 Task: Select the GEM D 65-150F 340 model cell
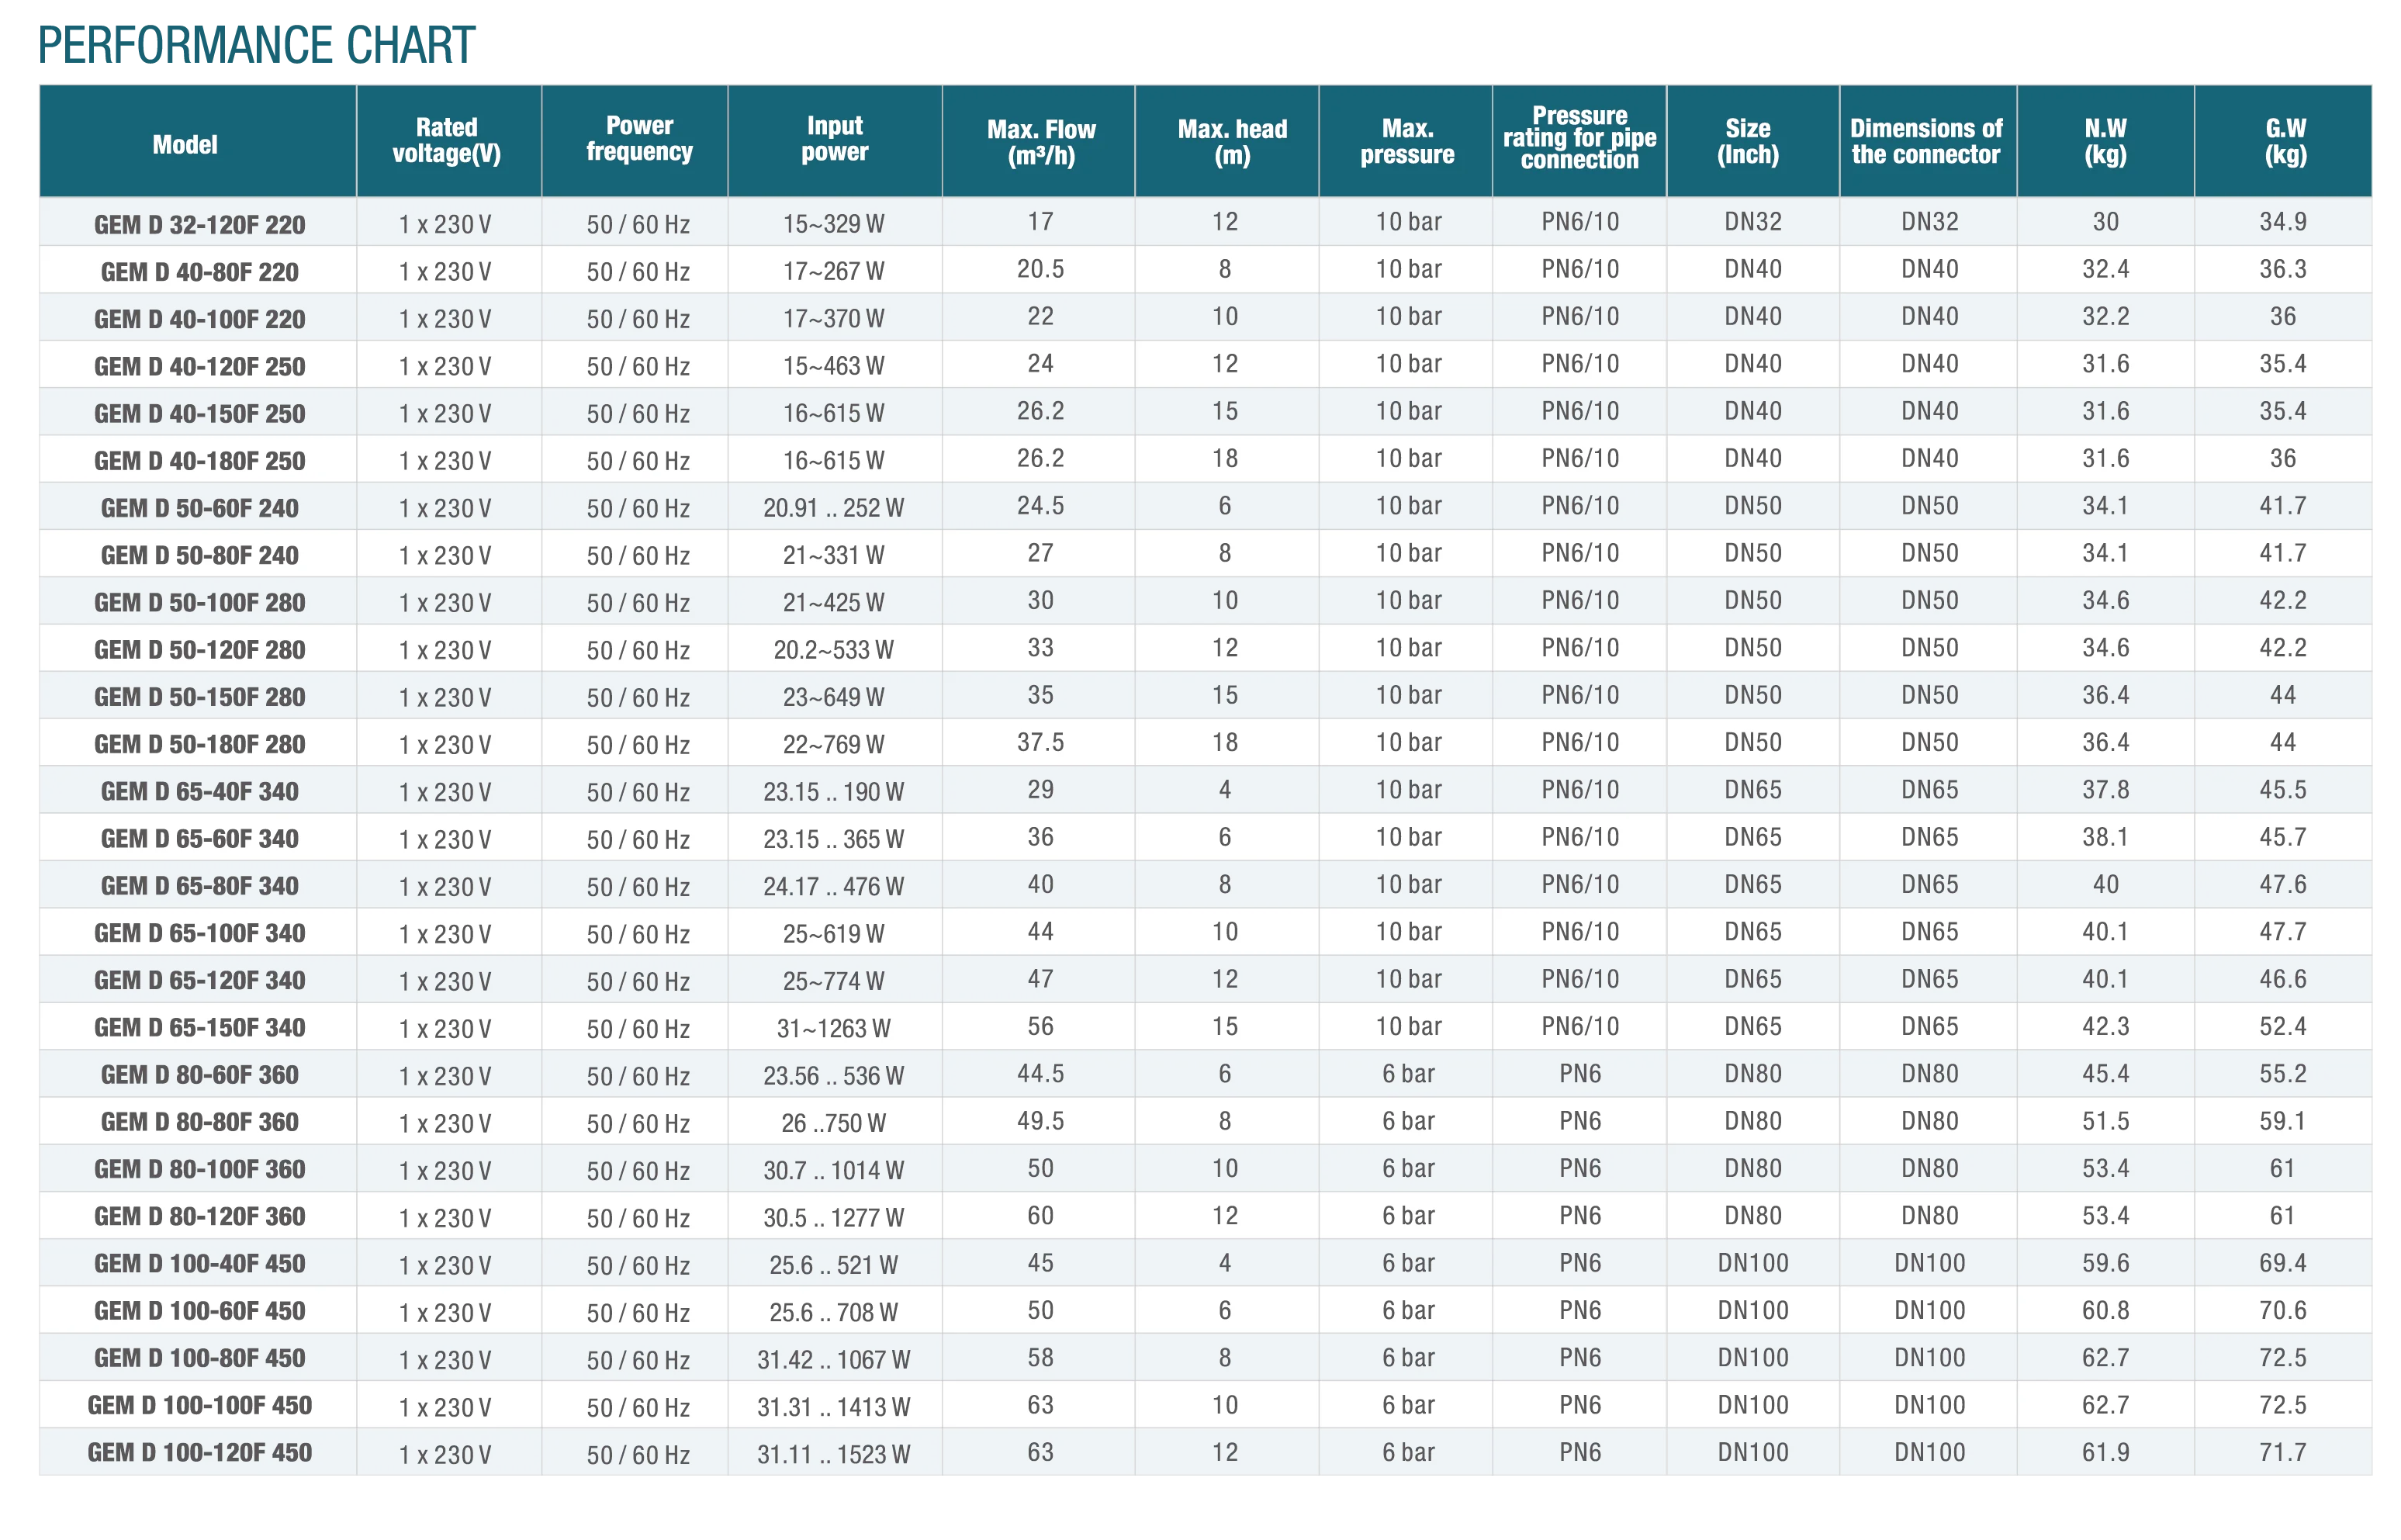[x=199, y=1027]
